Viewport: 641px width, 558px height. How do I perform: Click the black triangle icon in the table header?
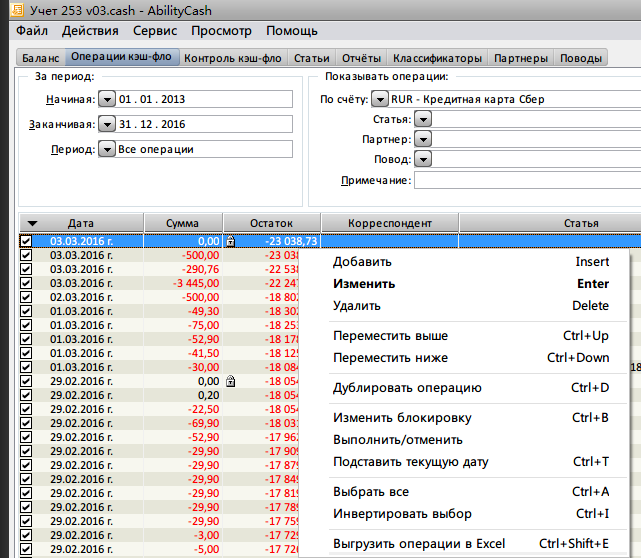32,223
